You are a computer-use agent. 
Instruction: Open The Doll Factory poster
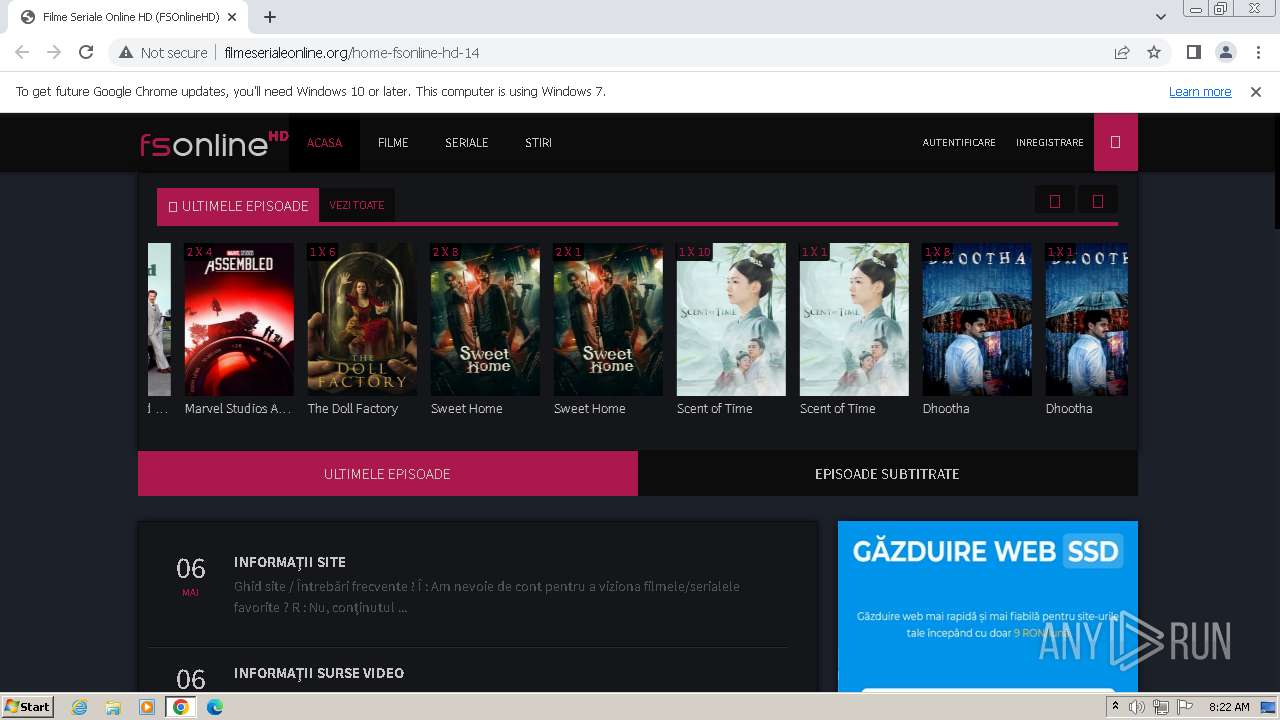(362, 319)
